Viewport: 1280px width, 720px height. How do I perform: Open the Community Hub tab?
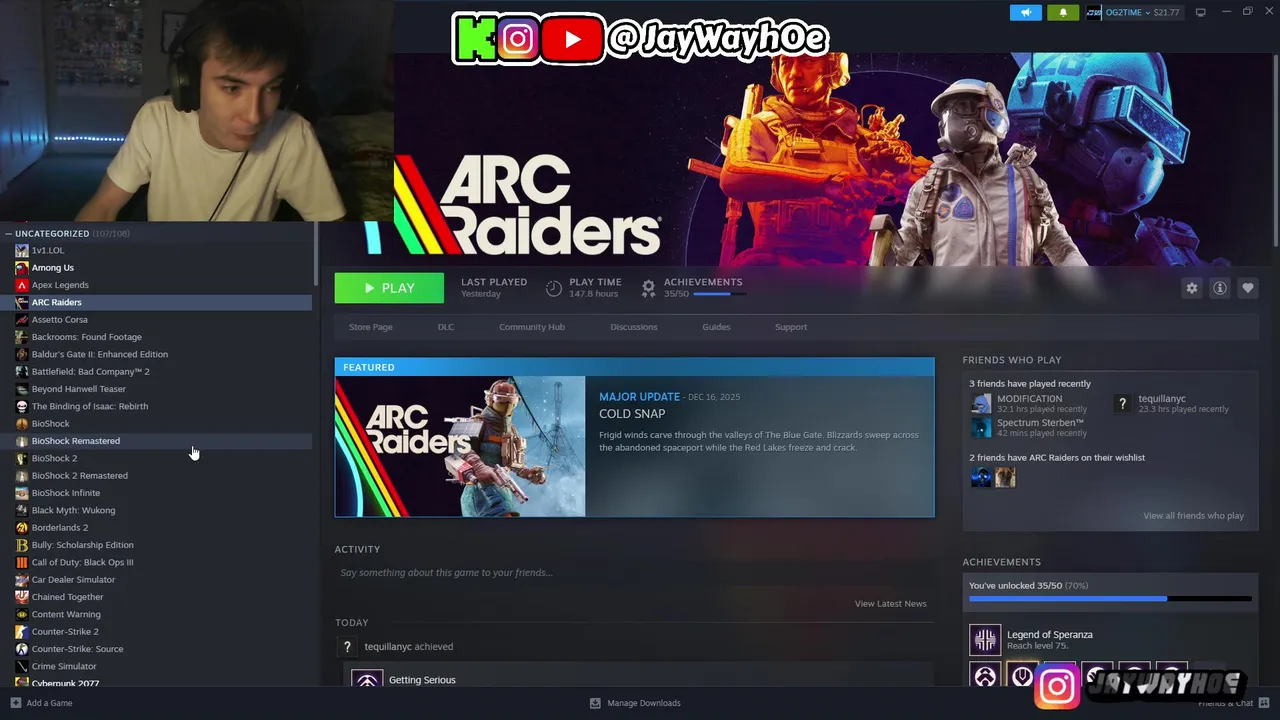point(532,327)
